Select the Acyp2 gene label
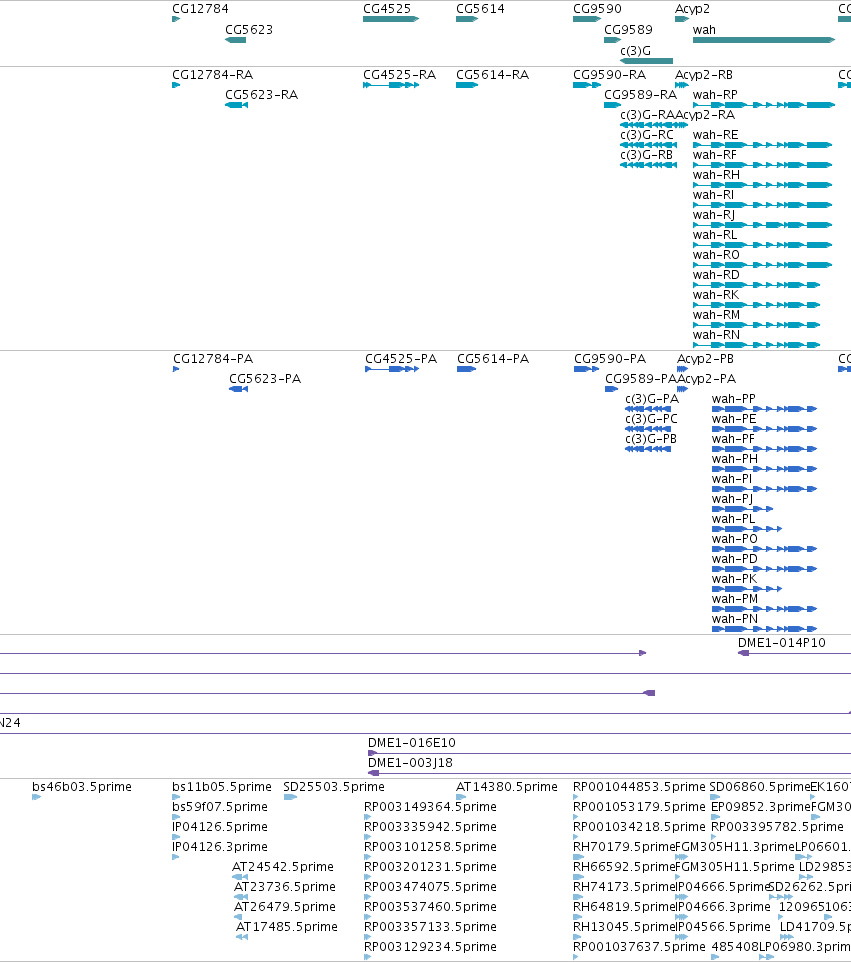The height and width of the screenshot is (962, 851). click(x=692, y=9)
